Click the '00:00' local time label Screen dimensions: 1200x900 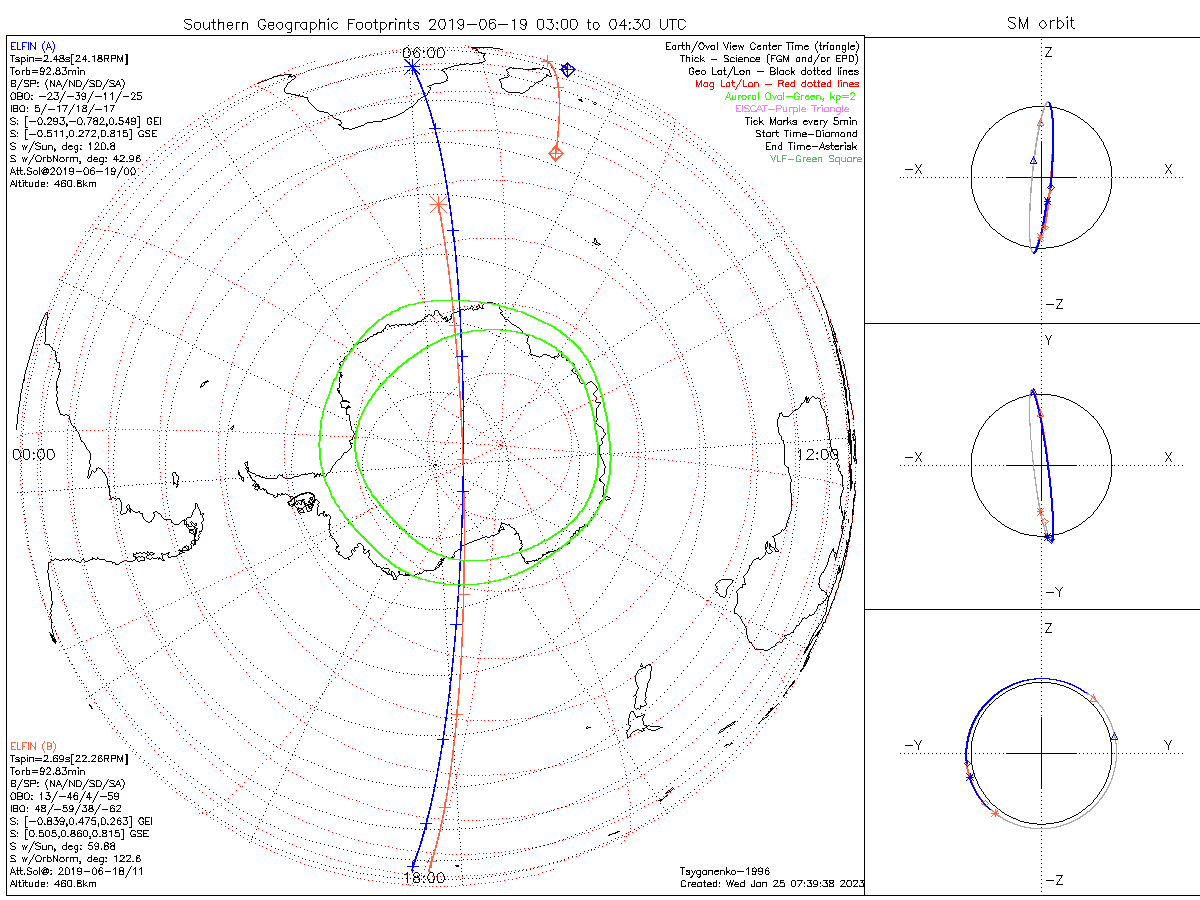[x=34, y=454]
